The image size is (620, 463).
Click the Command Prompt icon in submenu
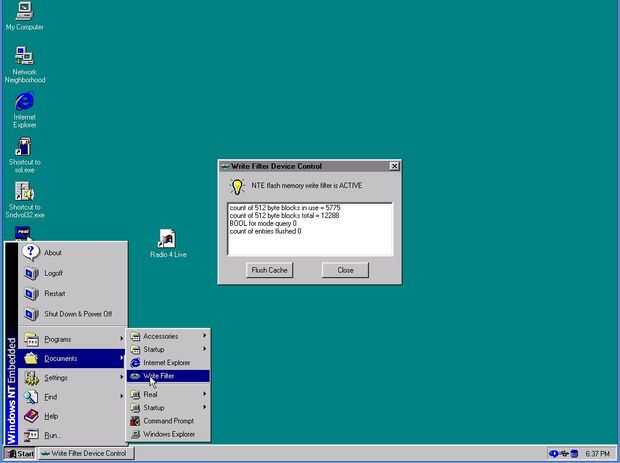135,421
